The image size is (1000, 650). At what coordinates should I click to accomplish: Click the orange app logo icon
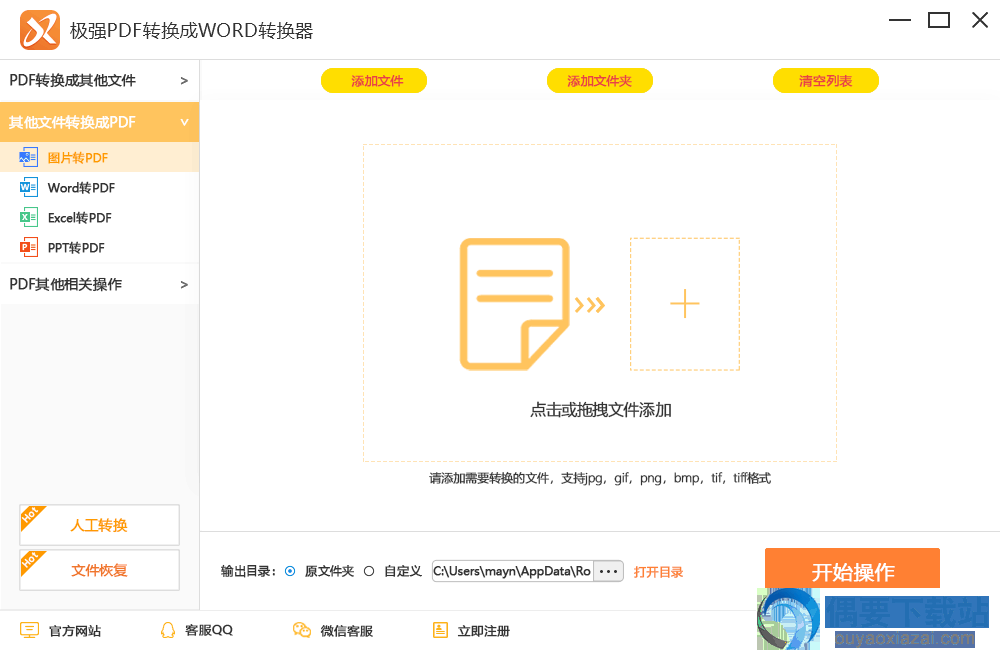point(40,30)
